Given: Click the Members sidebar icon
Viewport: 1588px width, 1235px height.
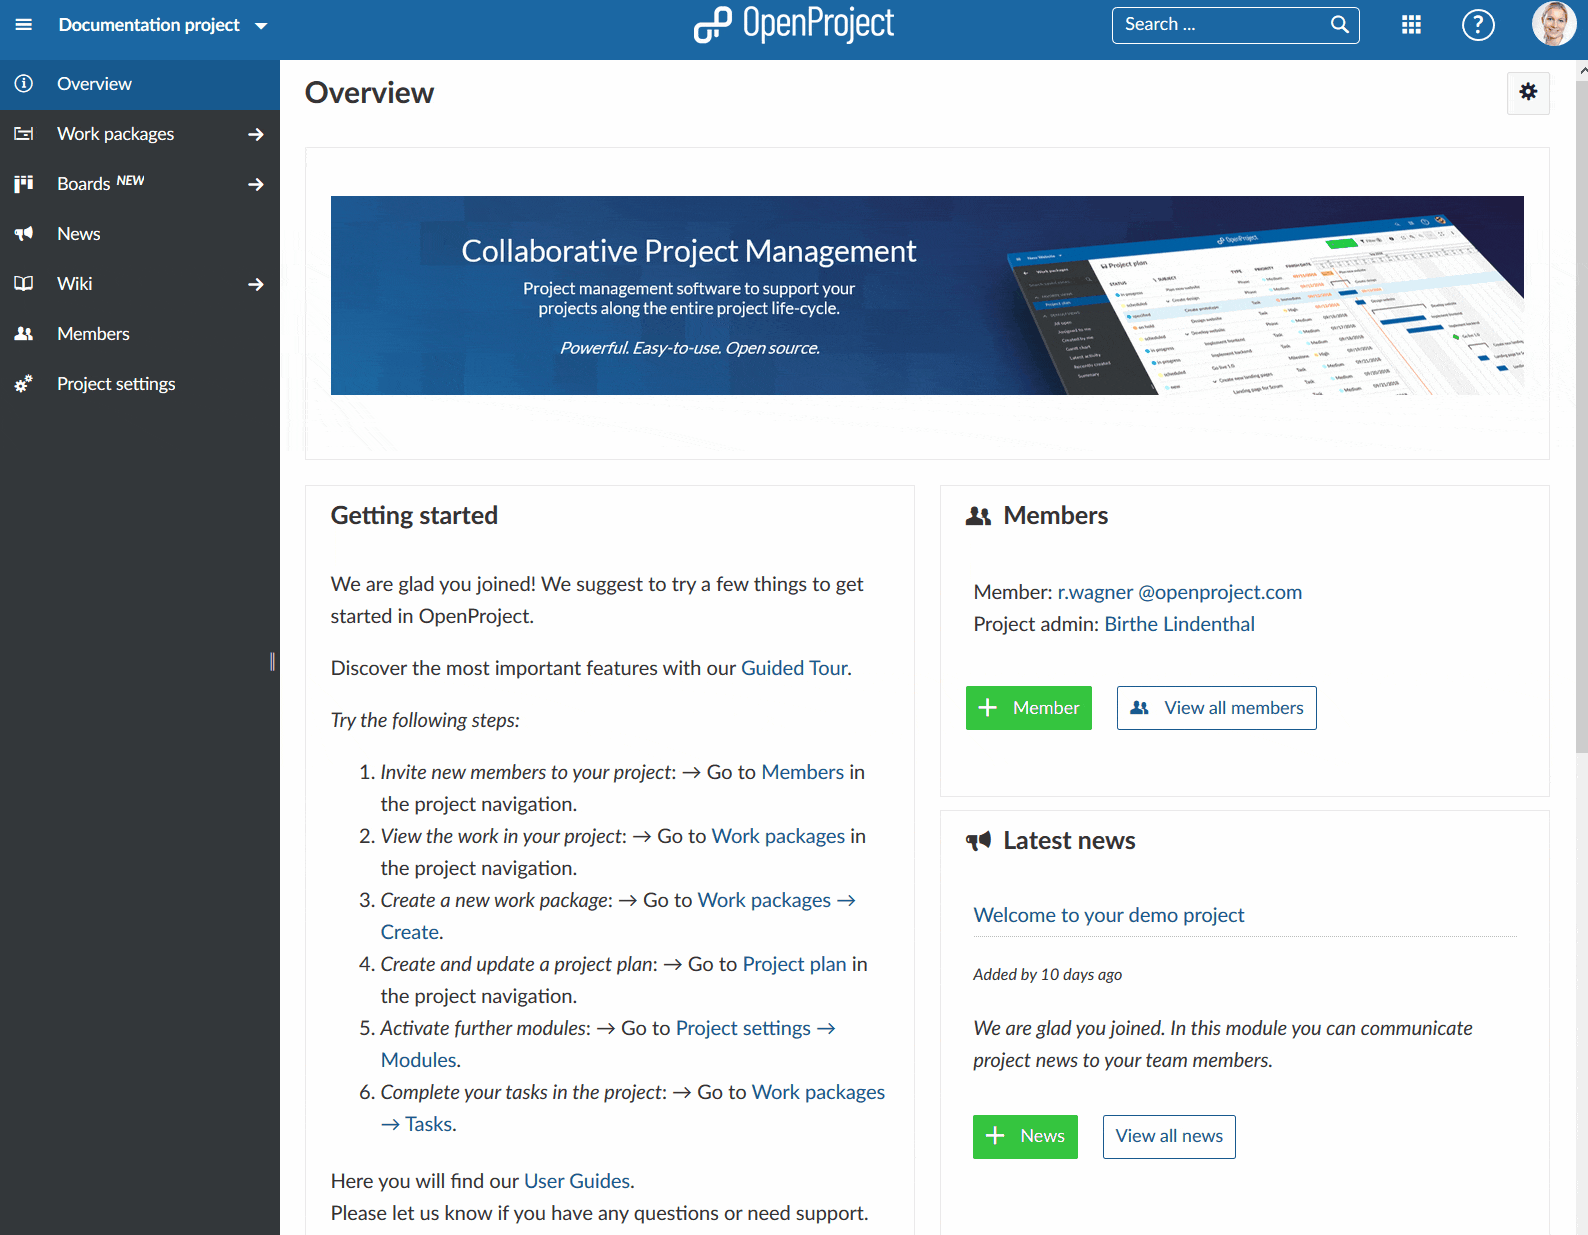Looking at the screenshot, I should point(24,334).
